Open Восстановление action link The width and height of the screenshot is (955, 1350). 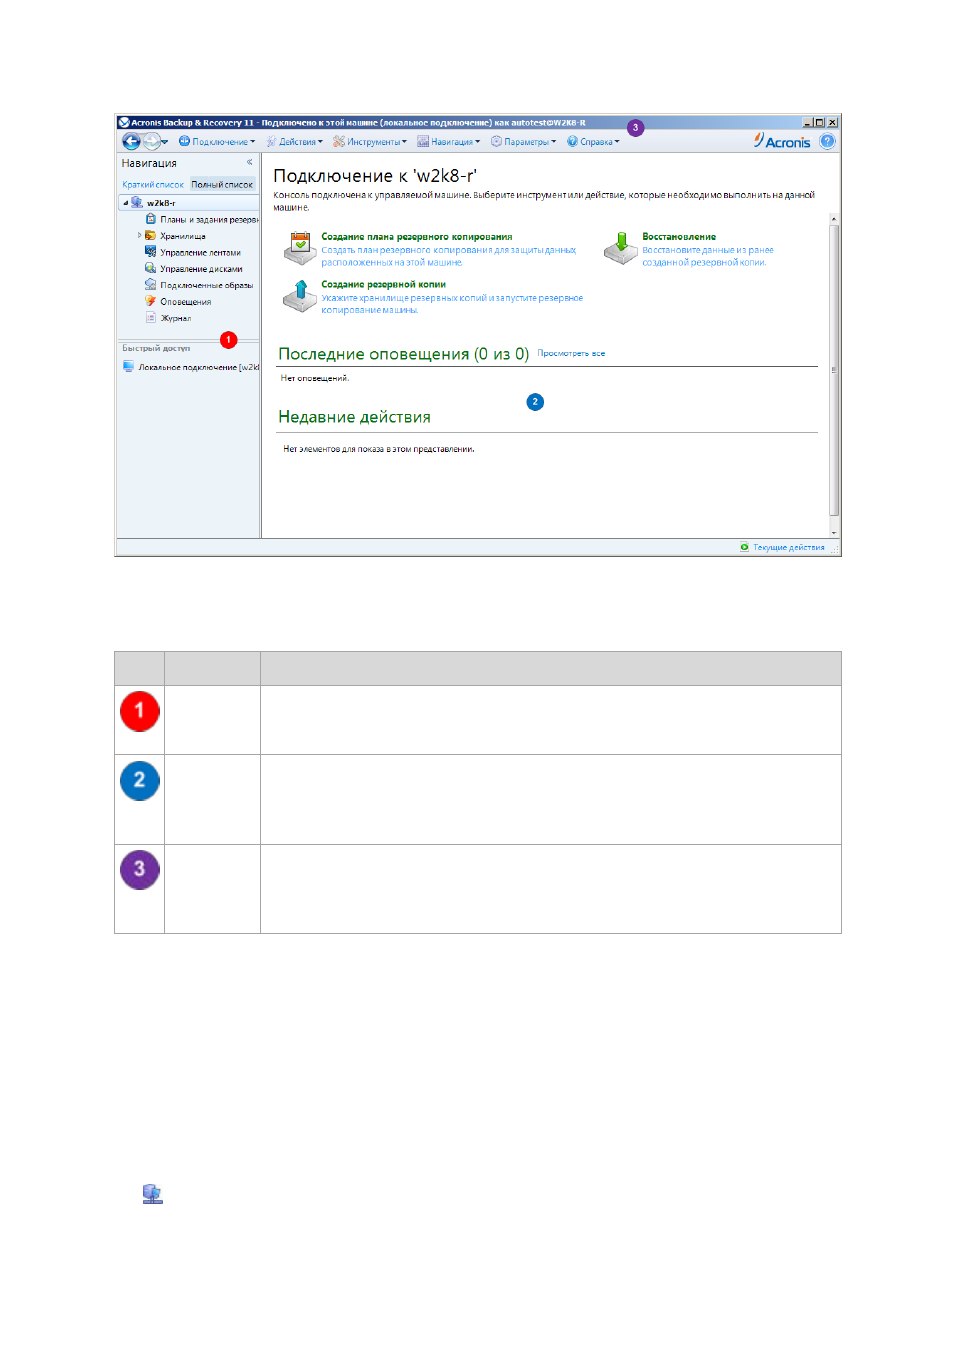(679, 237)
